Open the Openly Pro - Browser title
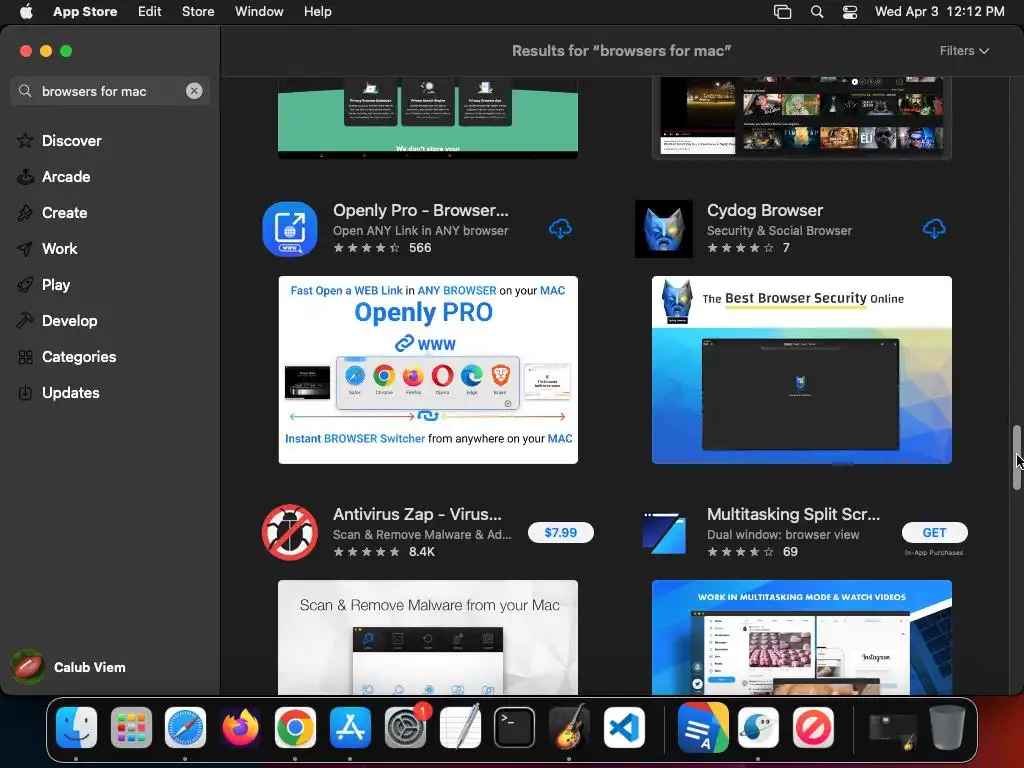Image resolution: width=1024 pixels, height=768 pixels. point(421,210)
